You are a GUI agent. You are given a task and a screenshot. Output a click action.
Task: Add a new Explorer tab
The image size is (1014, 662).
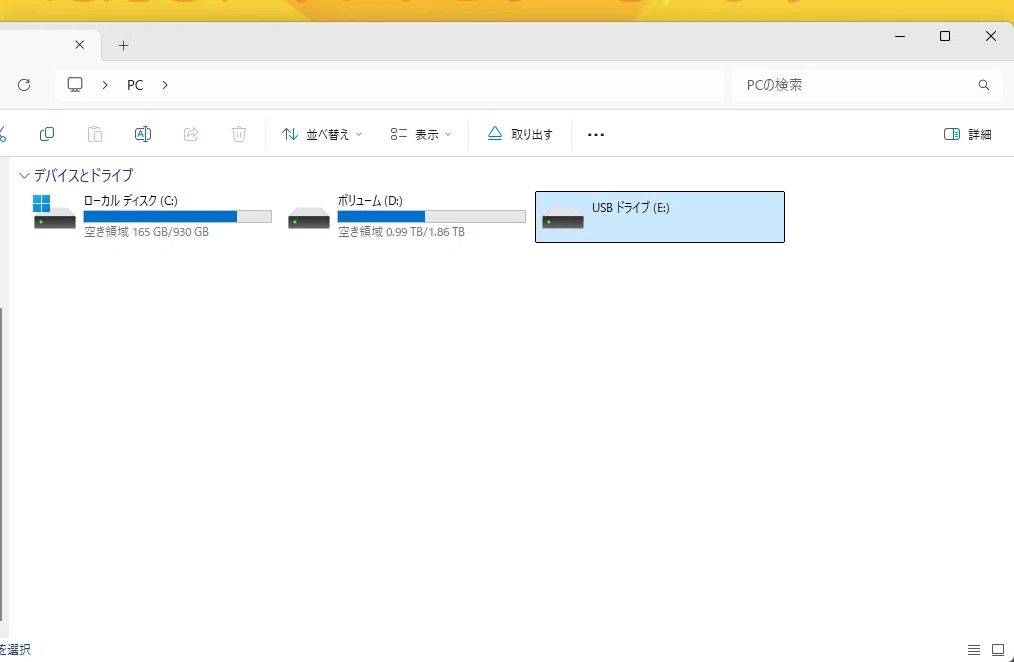tap(124, 45)
